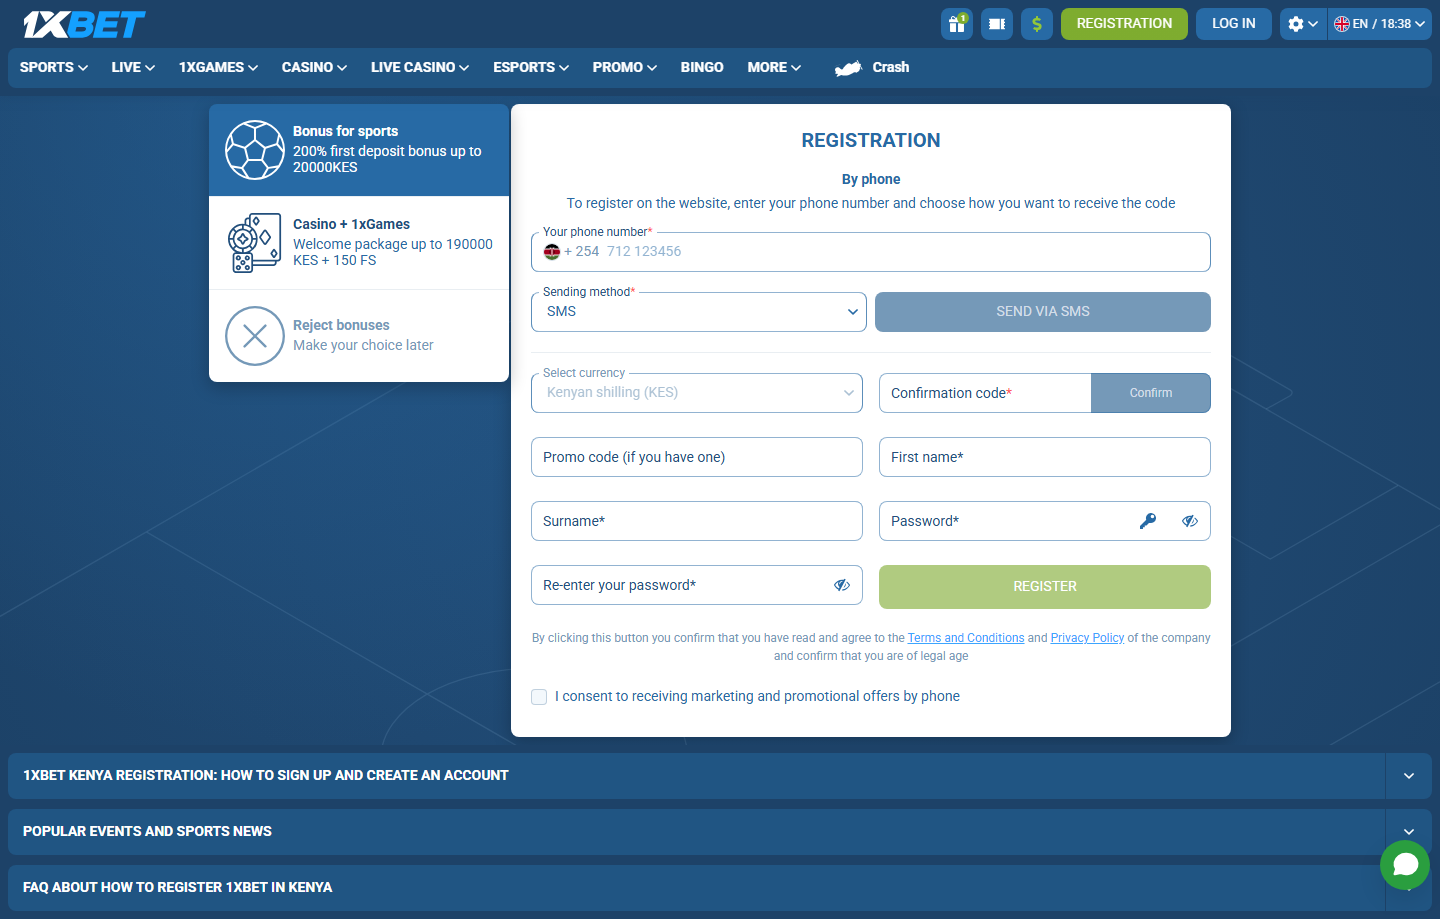Open the 1XGAMES menu
Screen dimensions: 1440x919
coord(218,68)
